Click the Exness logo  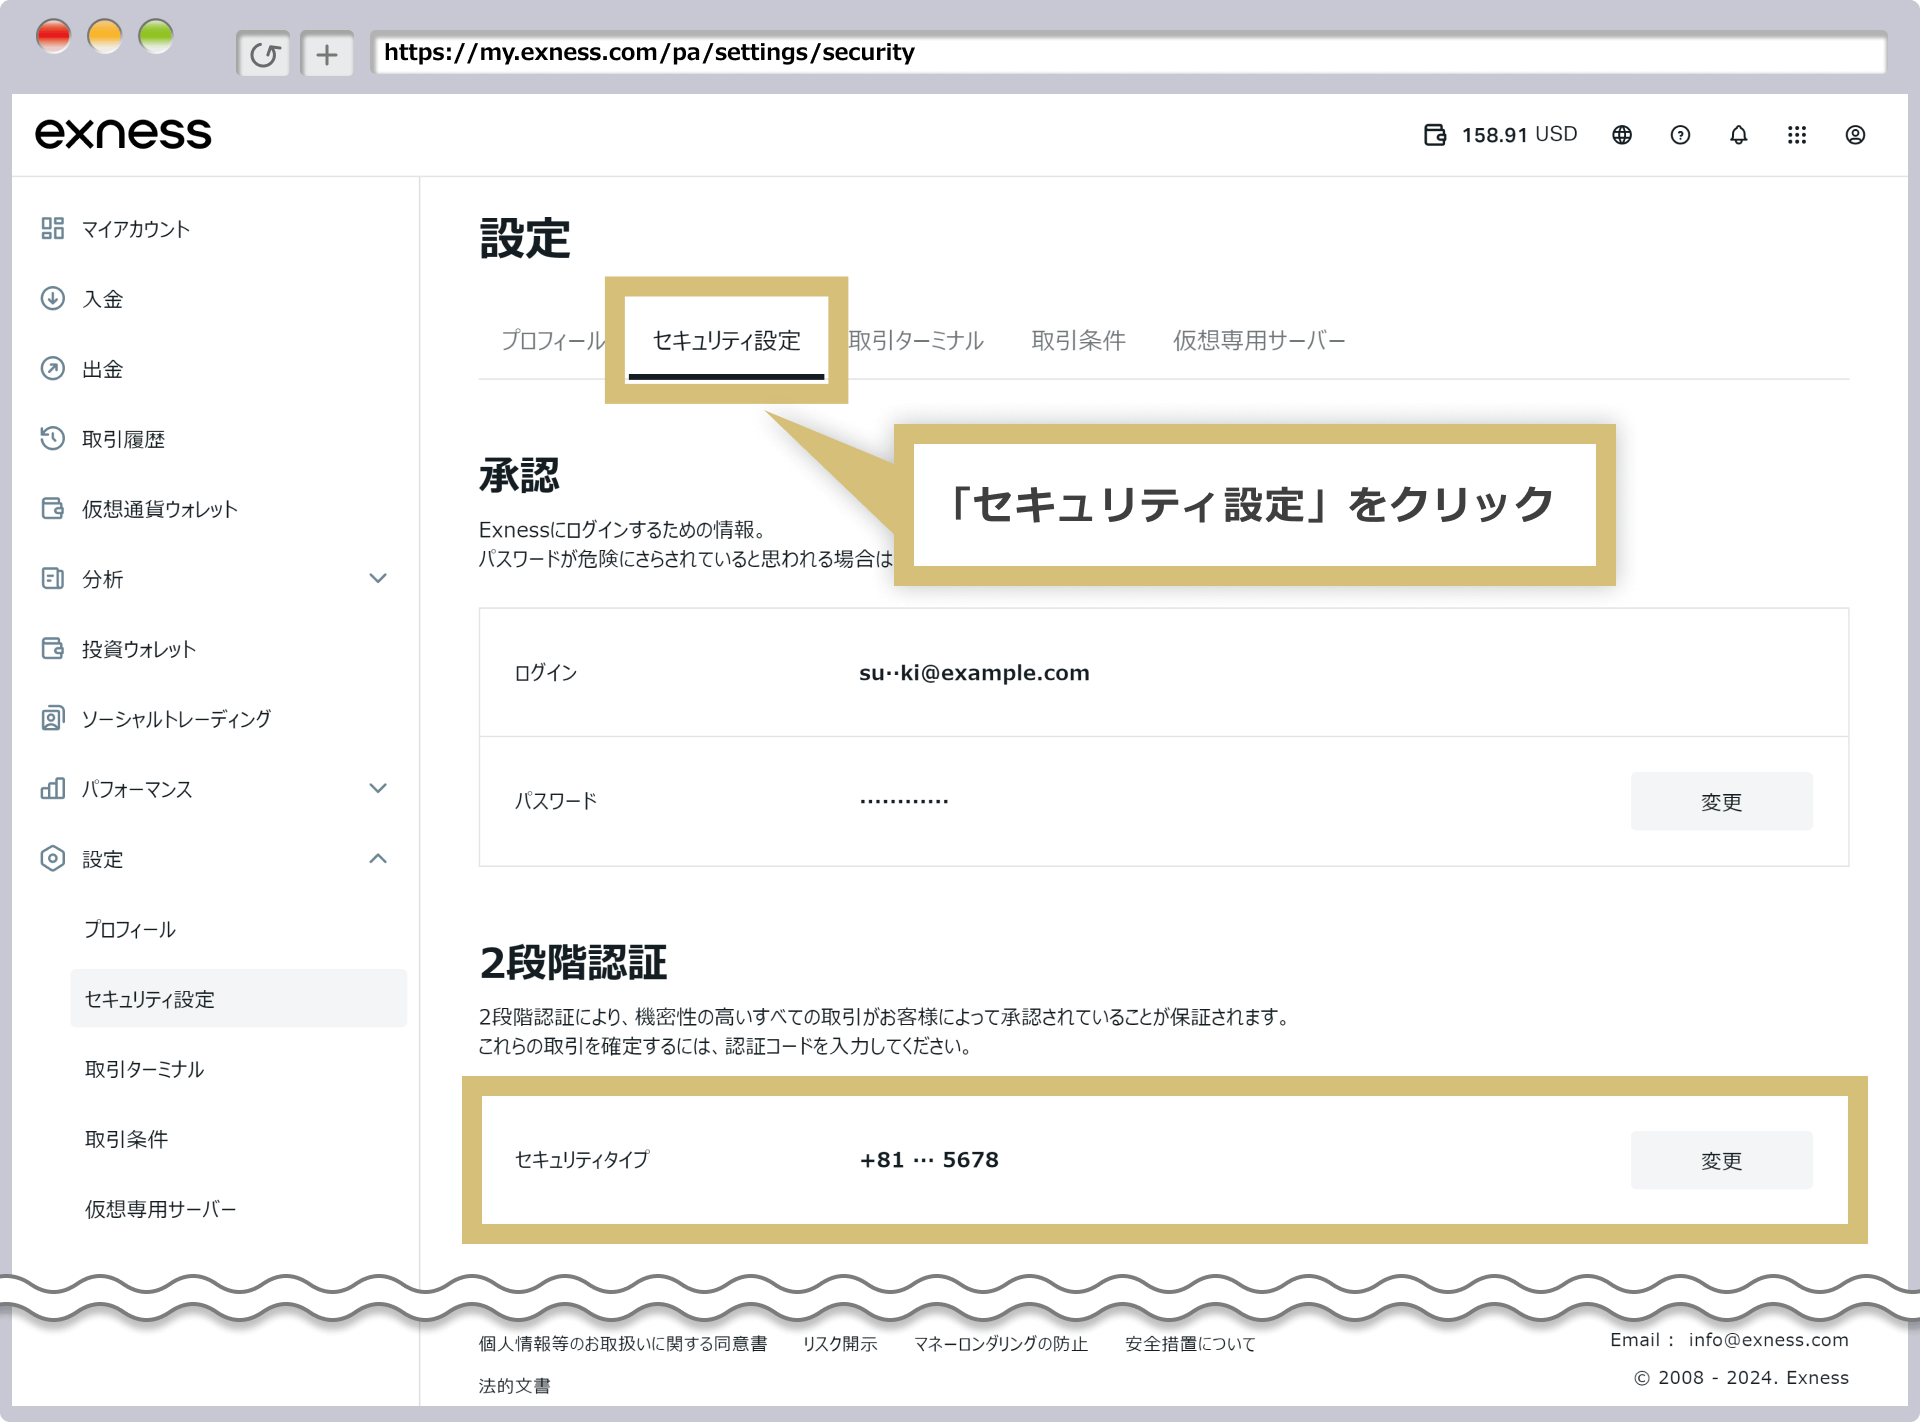coord(123,134)
